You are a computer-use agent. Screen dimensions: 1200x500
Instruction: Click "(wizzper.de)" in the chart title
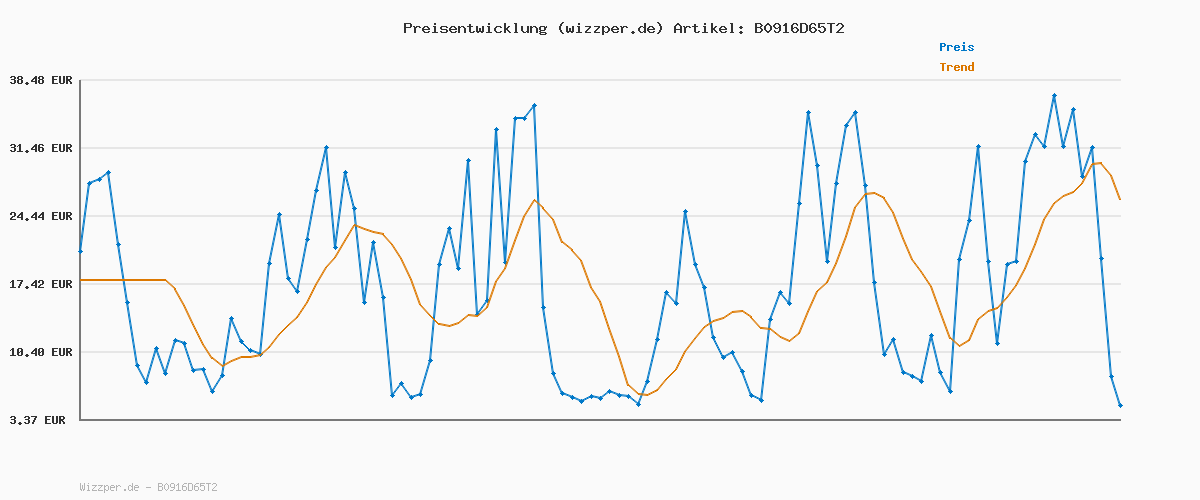point(609,28)
